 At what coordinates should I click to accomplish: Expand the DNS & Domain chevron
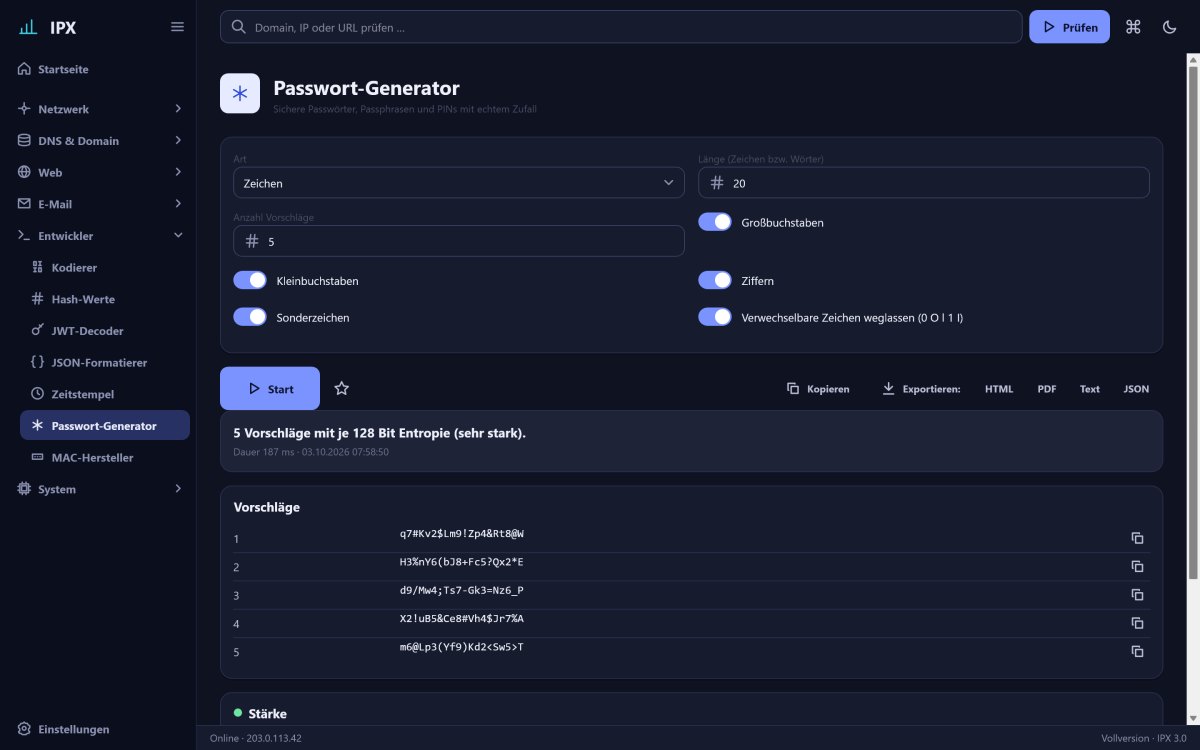(178, 140)
